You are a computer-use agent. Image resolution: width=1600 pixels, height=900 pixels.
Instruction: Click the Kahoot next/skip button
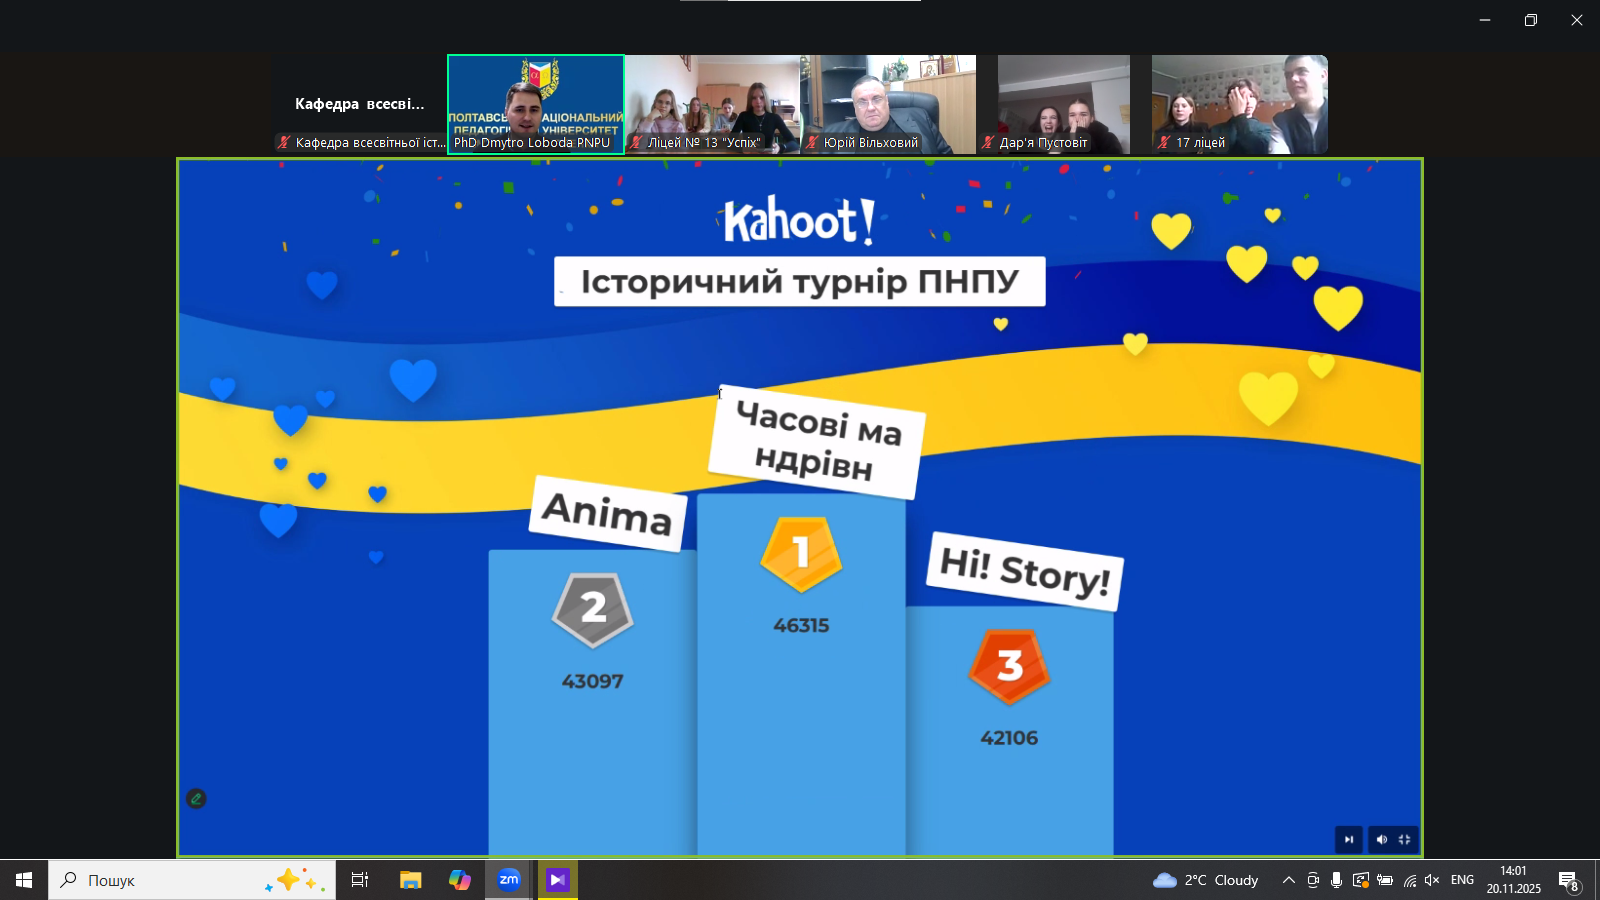(1348, 840)
